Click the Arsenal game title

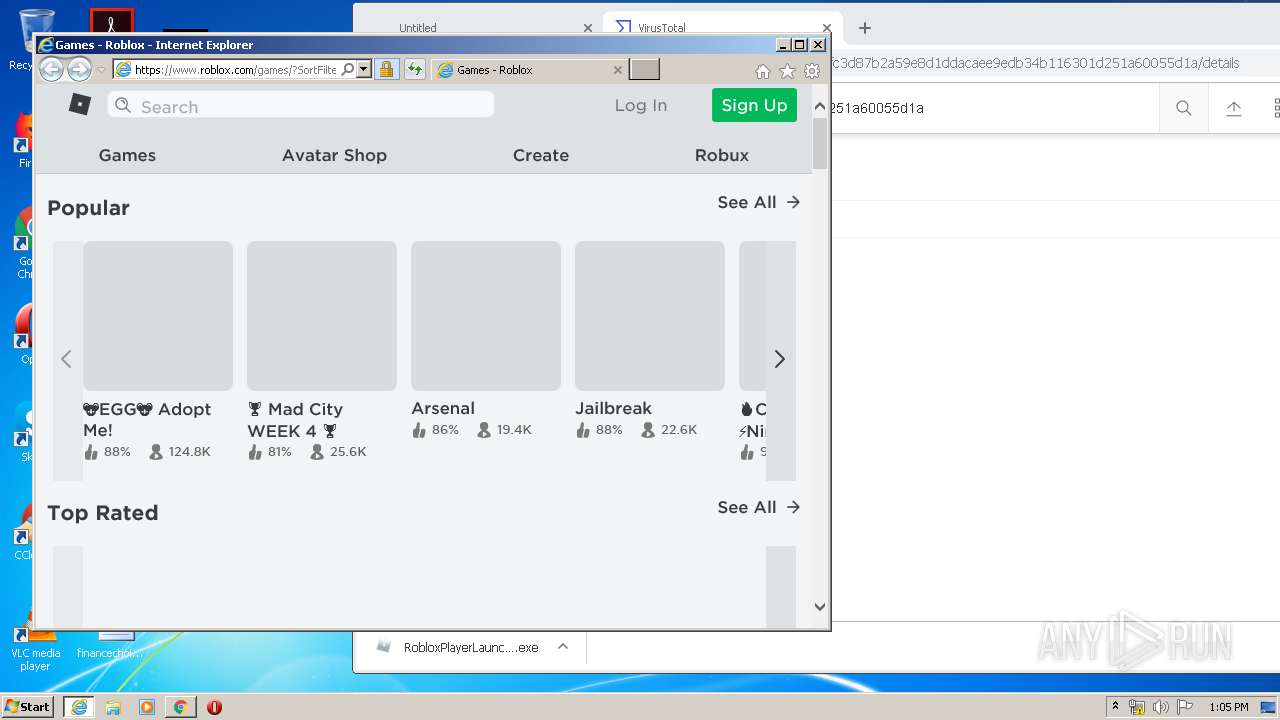point(443,408)
